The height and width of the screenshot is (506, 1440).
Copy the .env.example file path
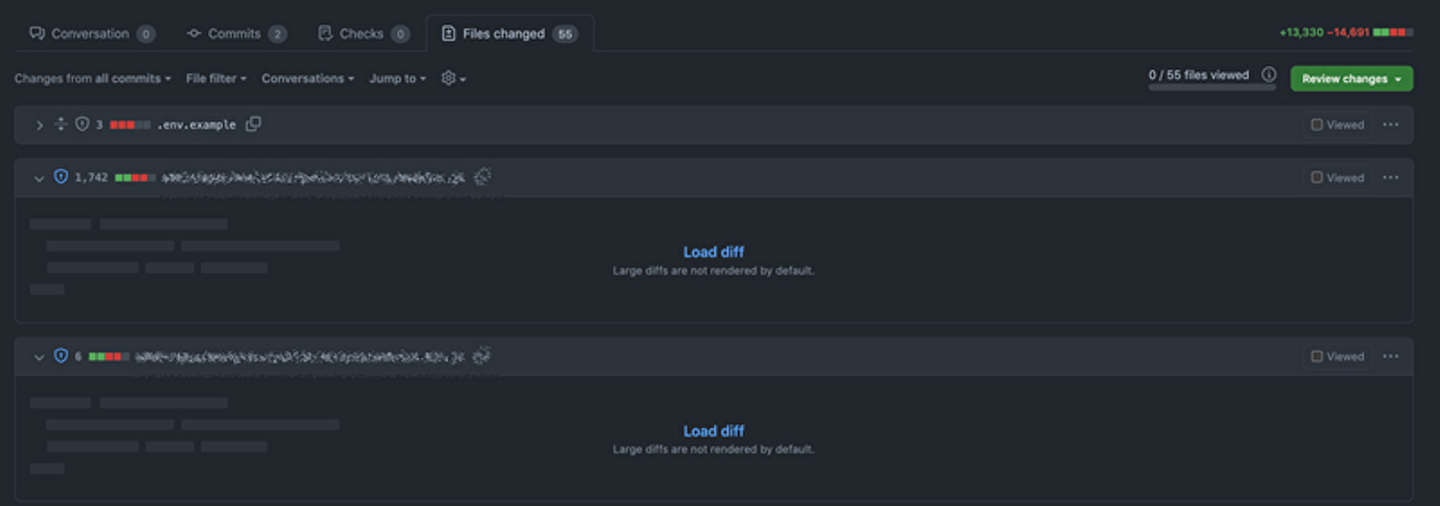[x=254, y=124]
